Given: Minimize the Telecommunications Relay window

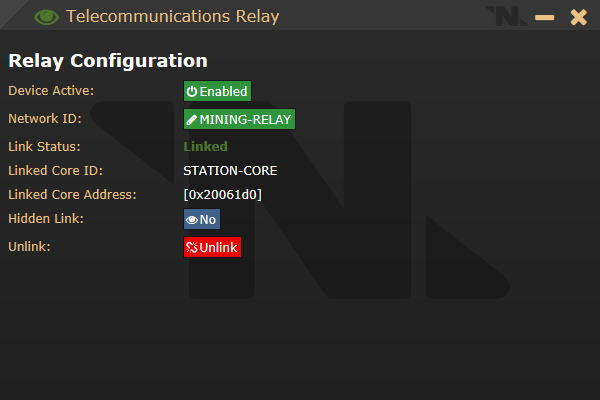Looking at the screenshot, I should point(545,17).
